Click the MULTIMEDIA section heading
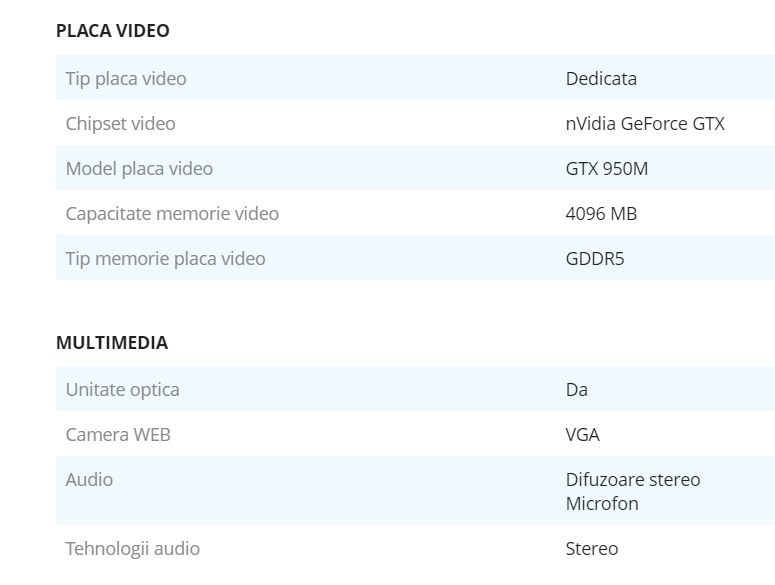Viewport: 775px width, 585px height. click(112, 343)
